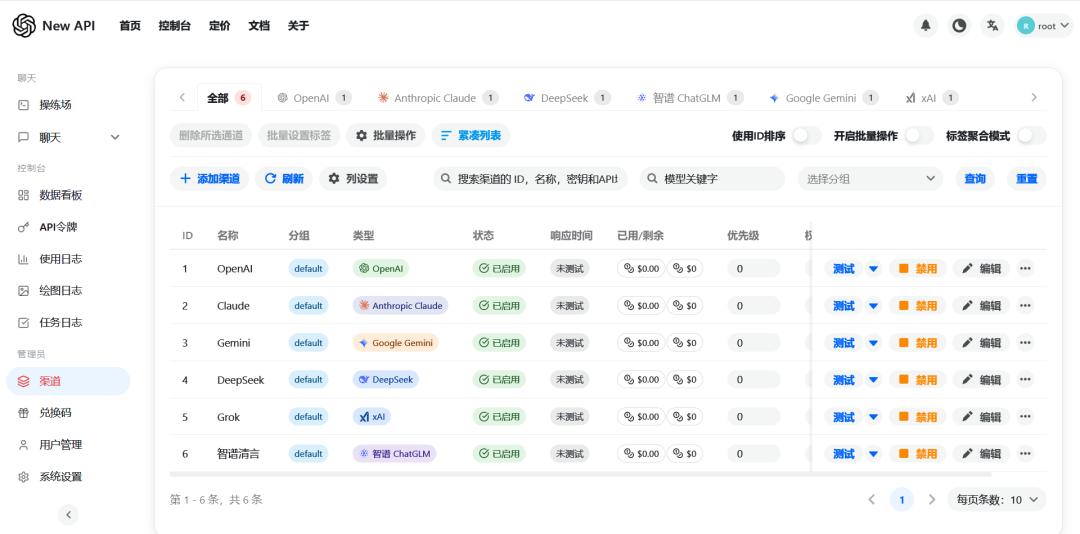The width and height of the screenshot is (1080, 534).
Task: Disable the Gemini channel with 禁用
Action: (918, 343)
